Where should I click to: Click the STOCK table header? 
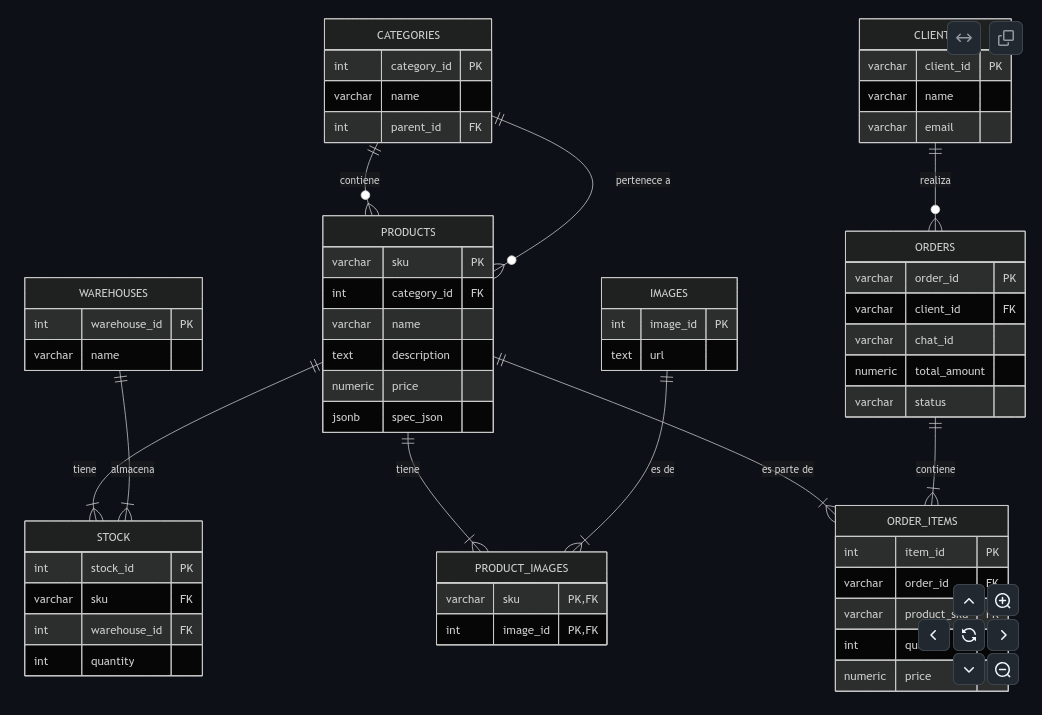(114, 537)
